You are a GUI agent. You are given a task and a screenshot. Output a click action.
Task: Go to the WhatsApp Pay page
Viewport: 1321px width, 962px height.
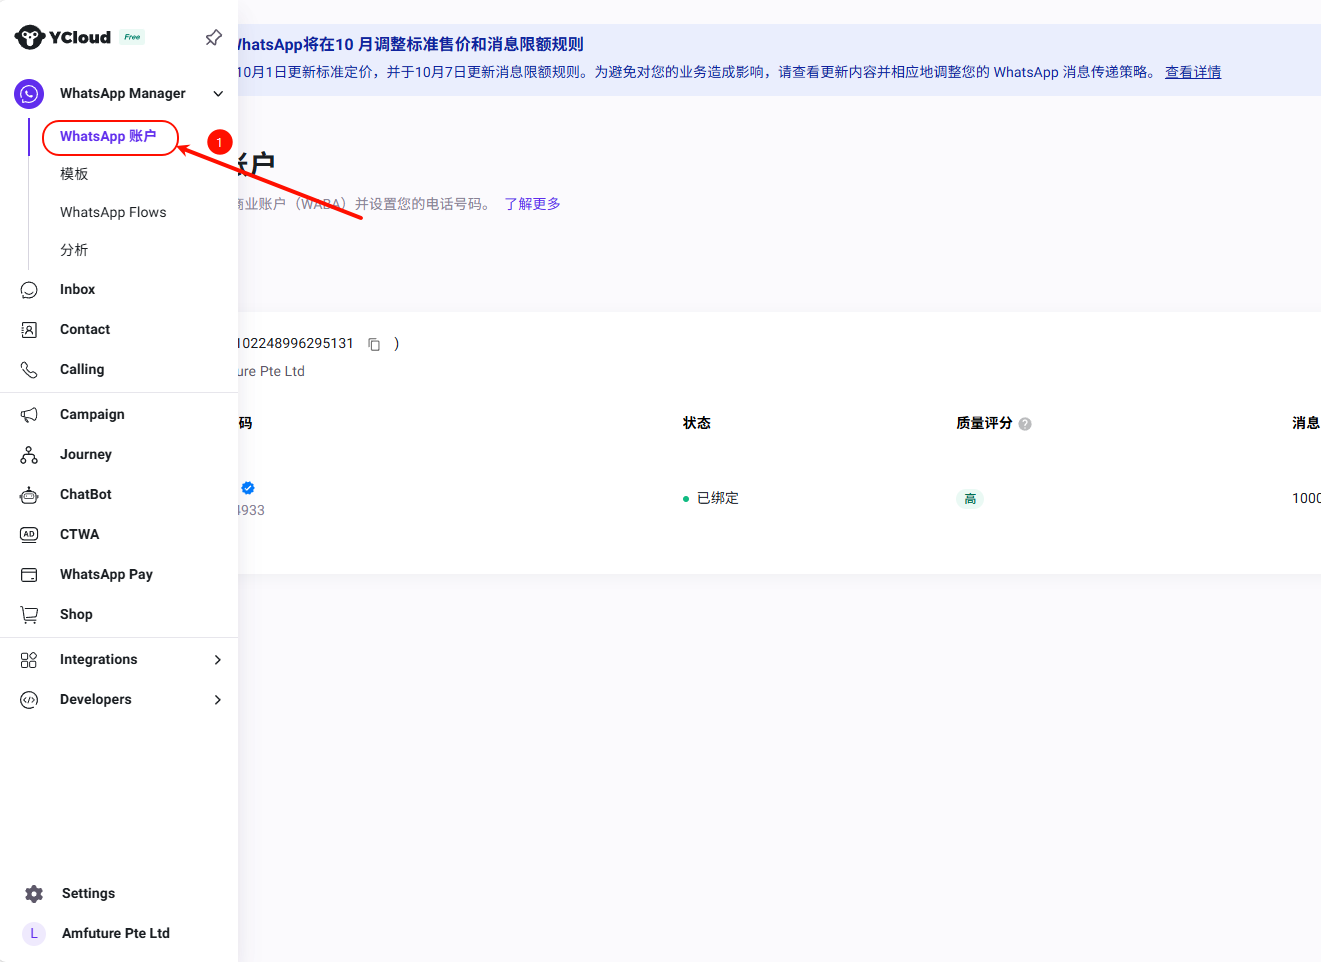[106, 575]
